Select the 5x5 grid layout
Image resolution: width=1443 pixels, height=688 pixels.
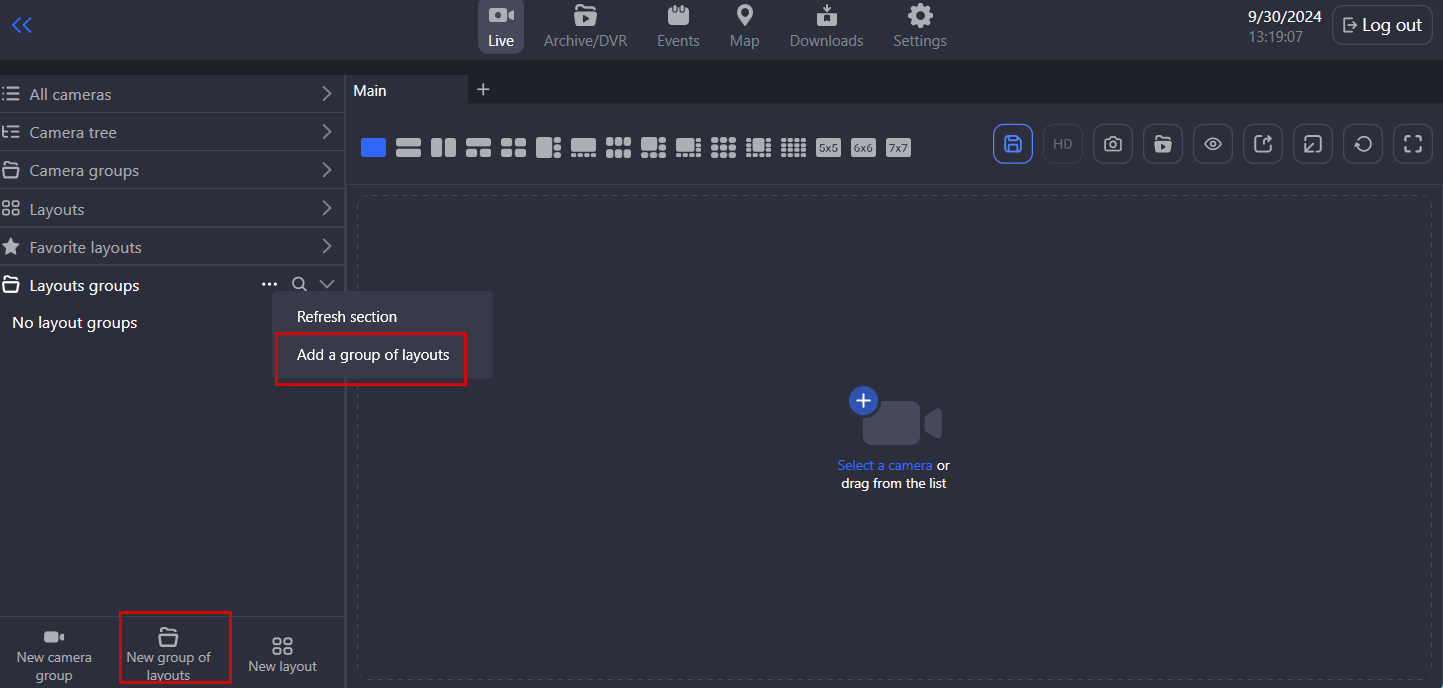click(828, 148)
